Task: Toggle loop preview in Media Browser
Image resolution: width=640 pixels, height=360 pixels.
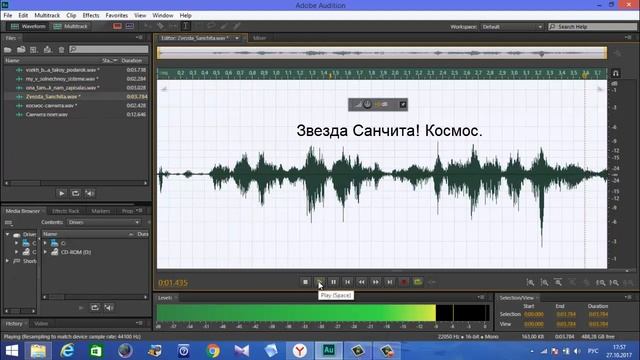Action: 95,307
